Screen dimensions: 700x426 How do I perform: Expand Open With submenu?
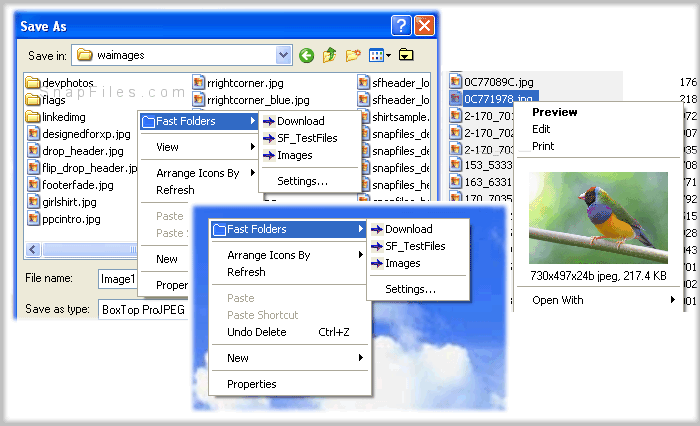pos(597,300)
